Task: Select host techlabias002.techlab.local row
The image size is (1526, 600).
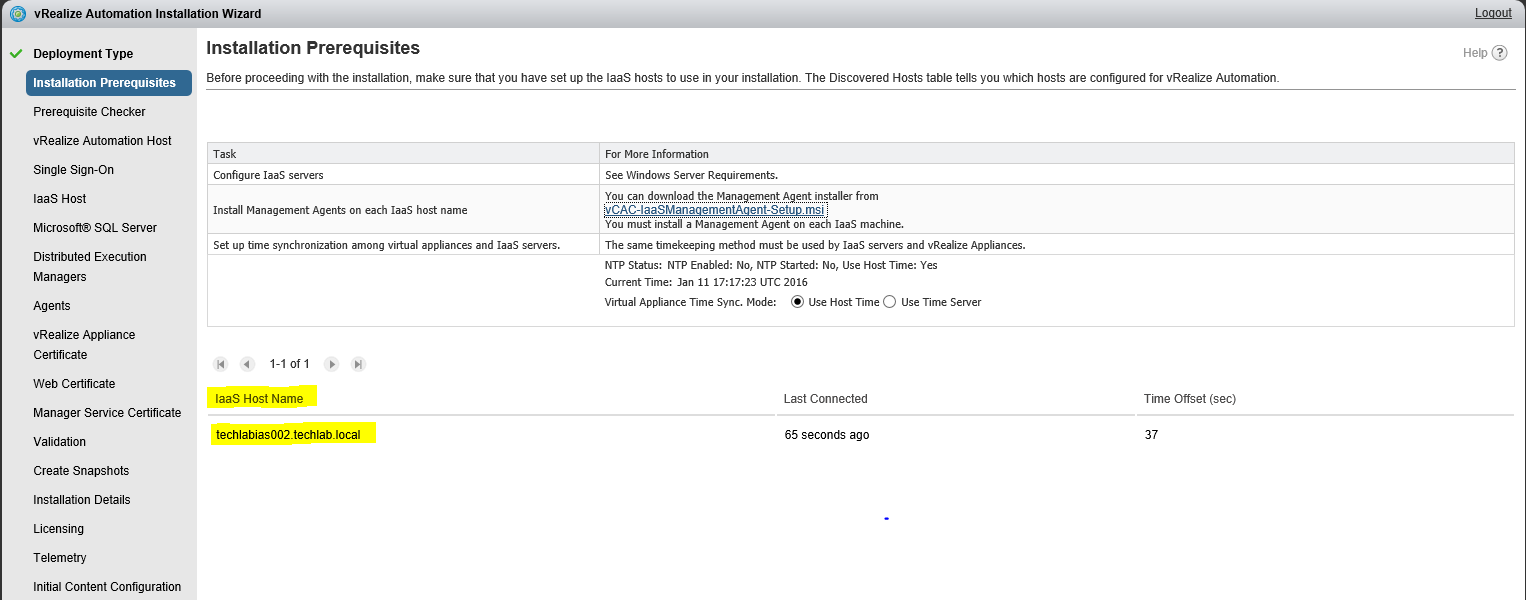Action: coord(860,435)
